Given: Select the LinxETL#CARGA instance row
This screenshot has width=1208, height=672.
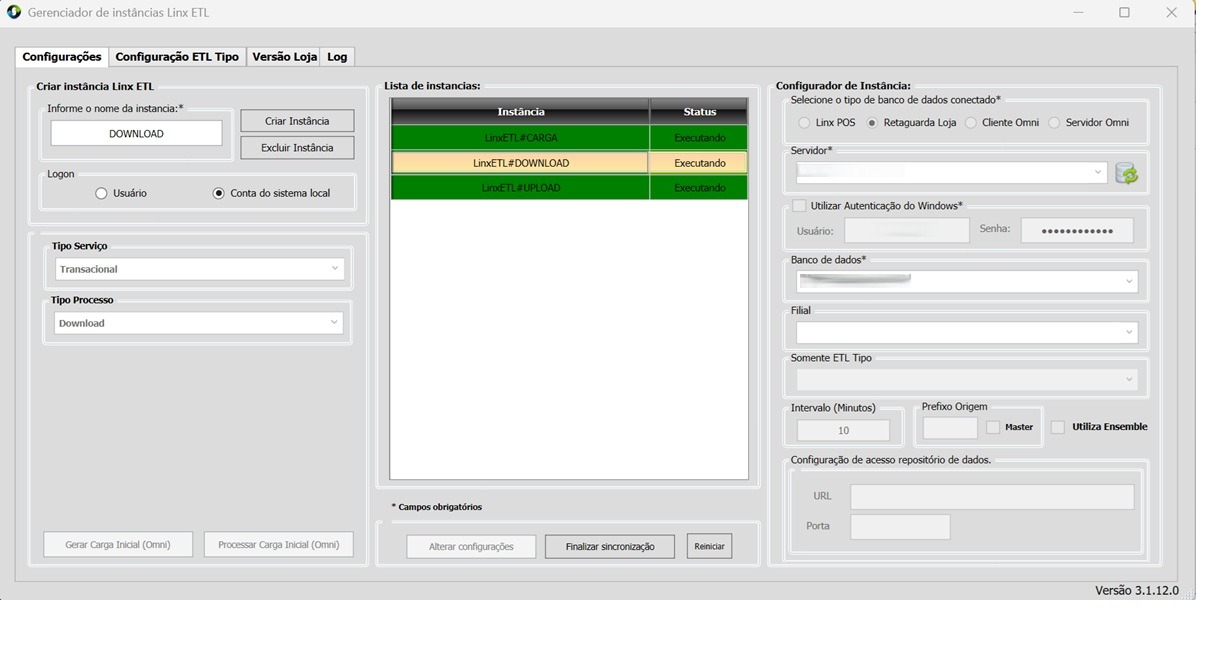Looking at the screenshot, I should point(569,138).
